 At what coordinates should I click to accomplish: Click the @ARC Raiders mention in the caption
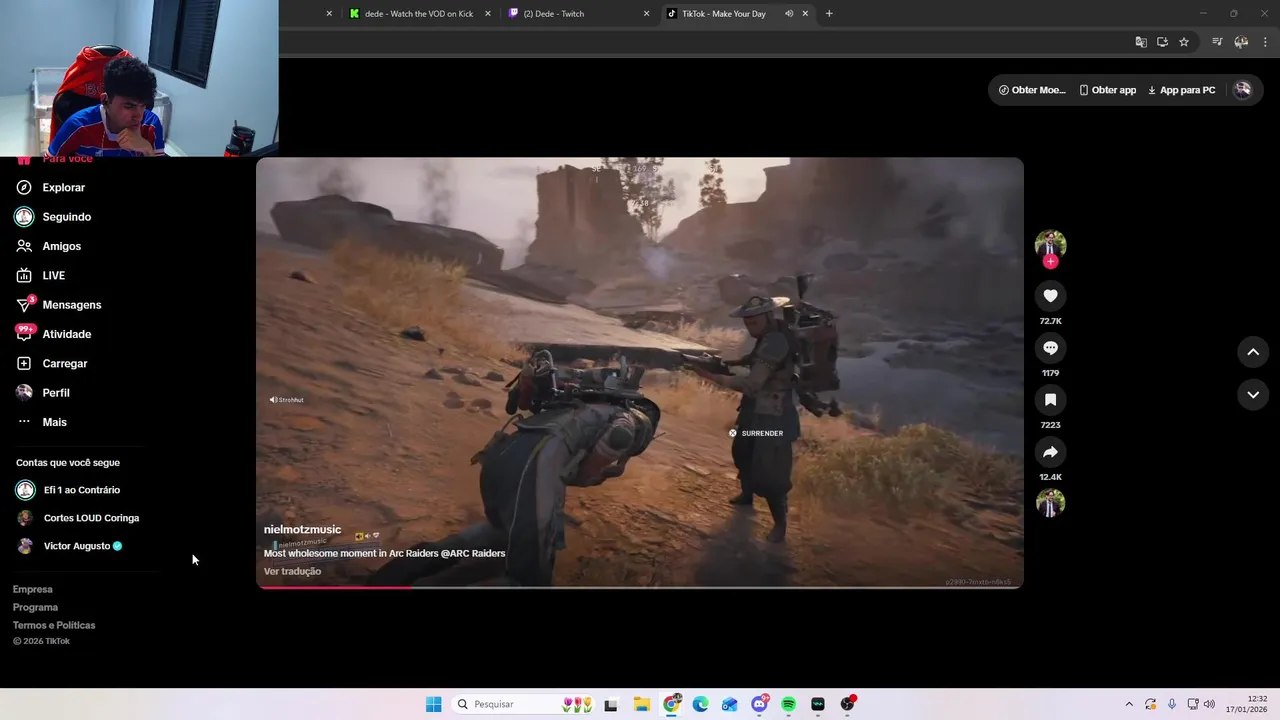[473, 553]
